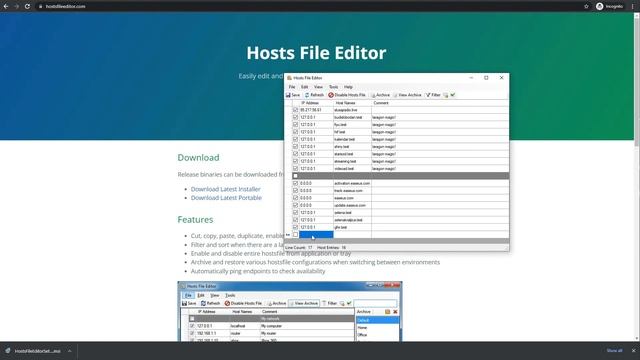Click the IP Address column header
The width and height of the screenshot is (640, 360).
[316, 103]
